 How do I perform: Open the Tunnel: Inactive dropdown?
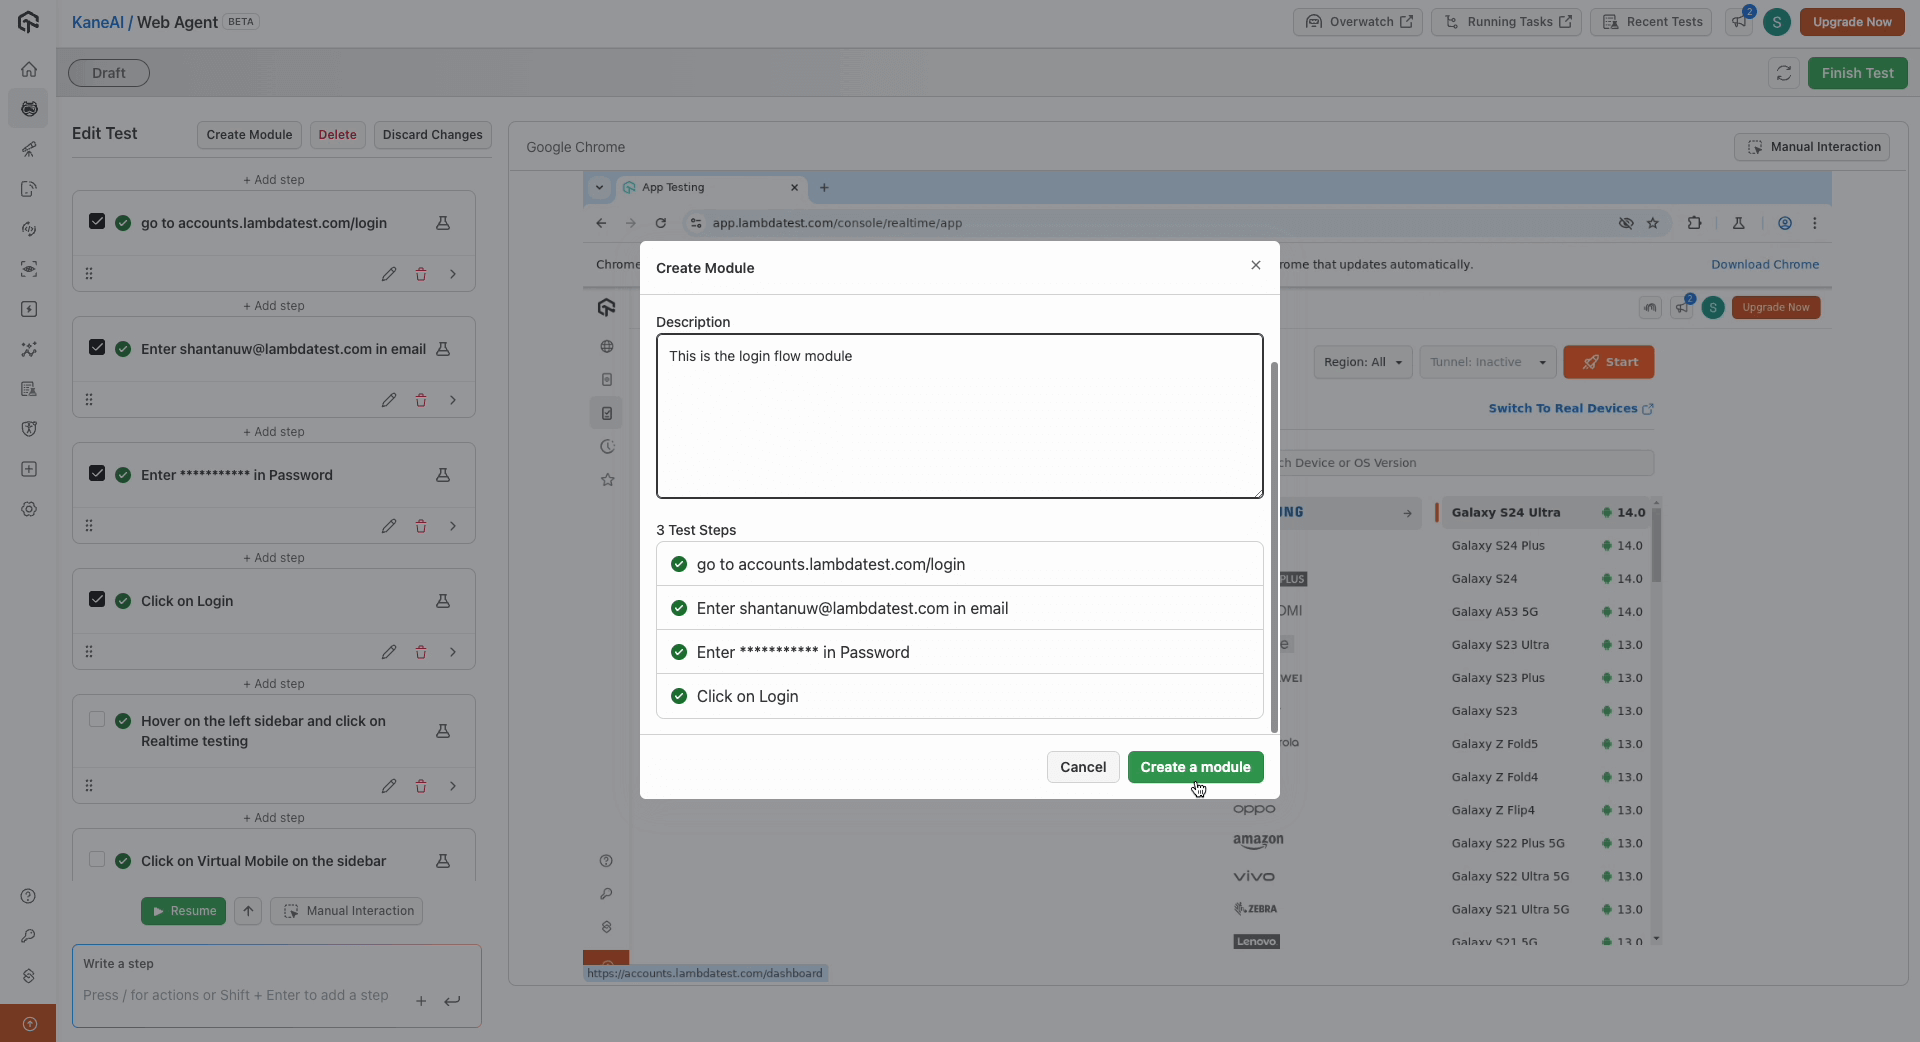click(1488, 362)
